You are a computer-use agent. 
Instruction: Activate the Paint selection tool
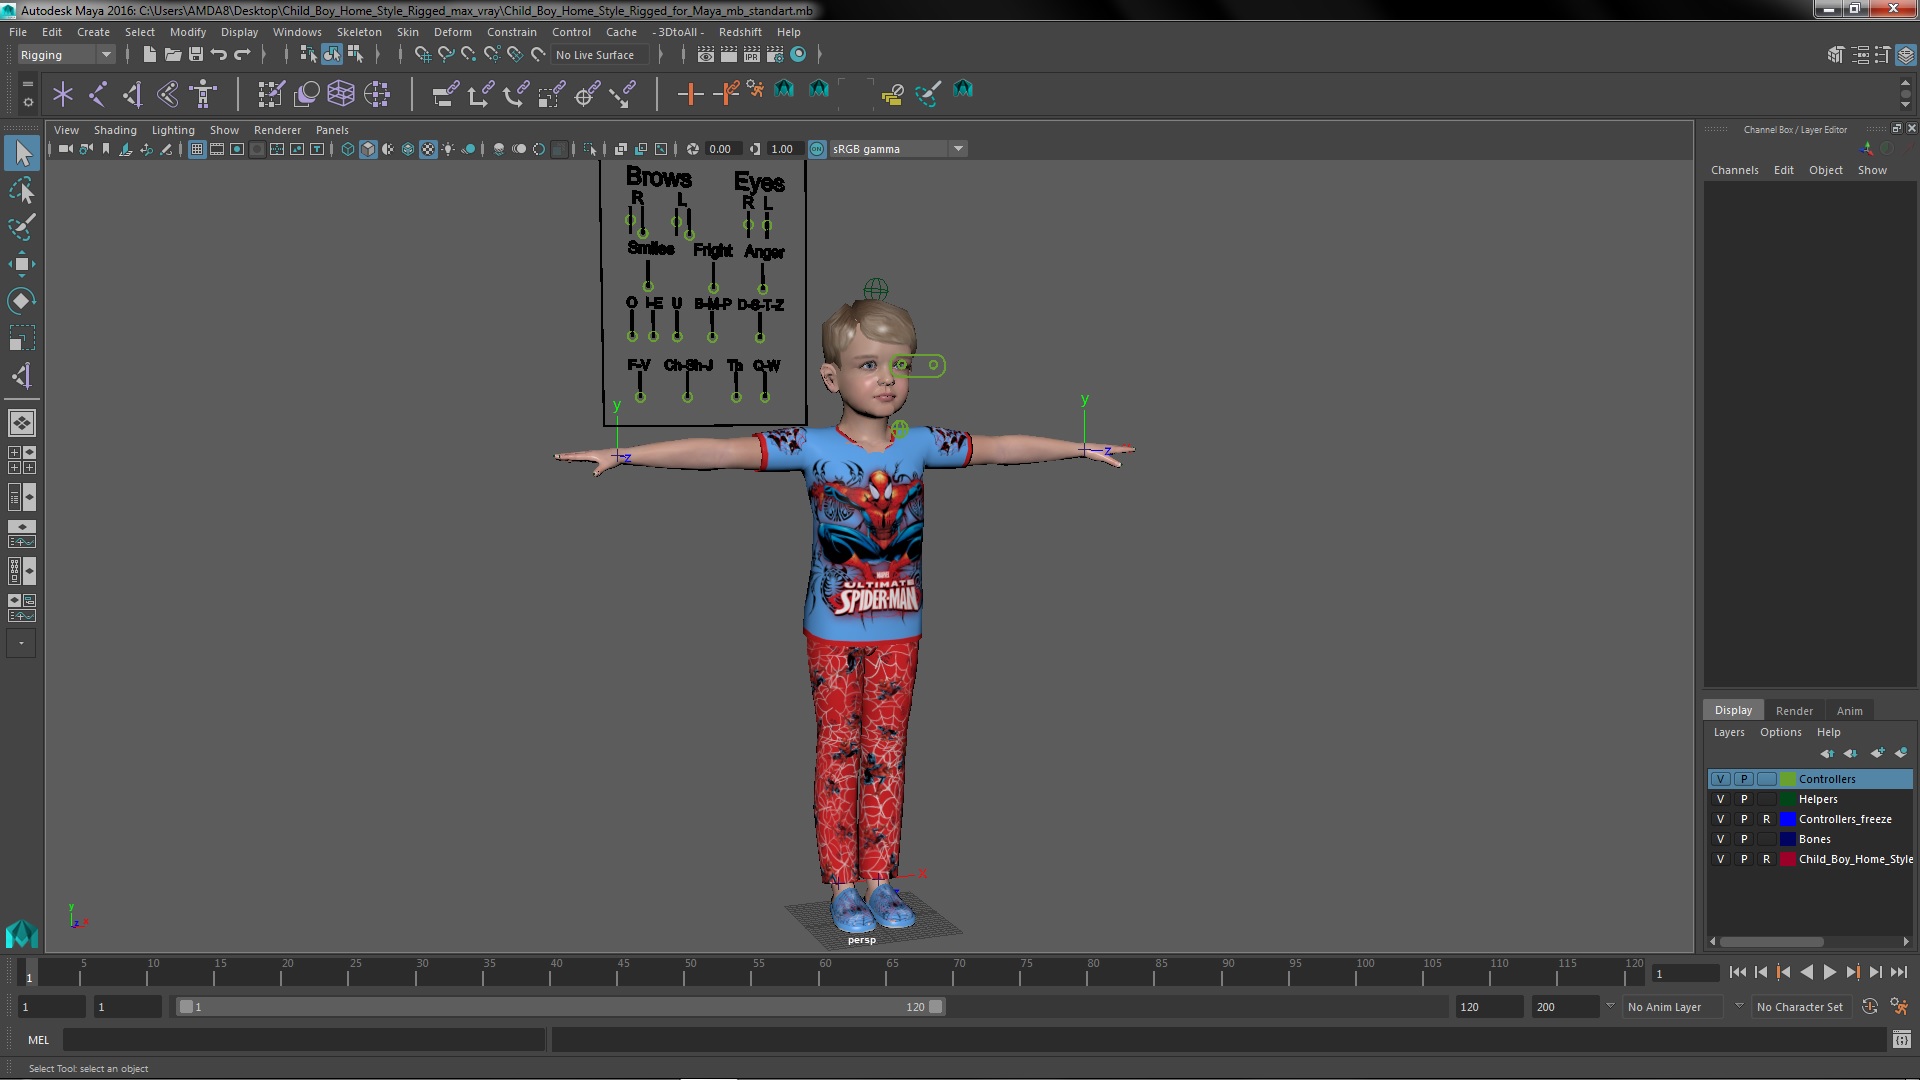coord(22,227)
